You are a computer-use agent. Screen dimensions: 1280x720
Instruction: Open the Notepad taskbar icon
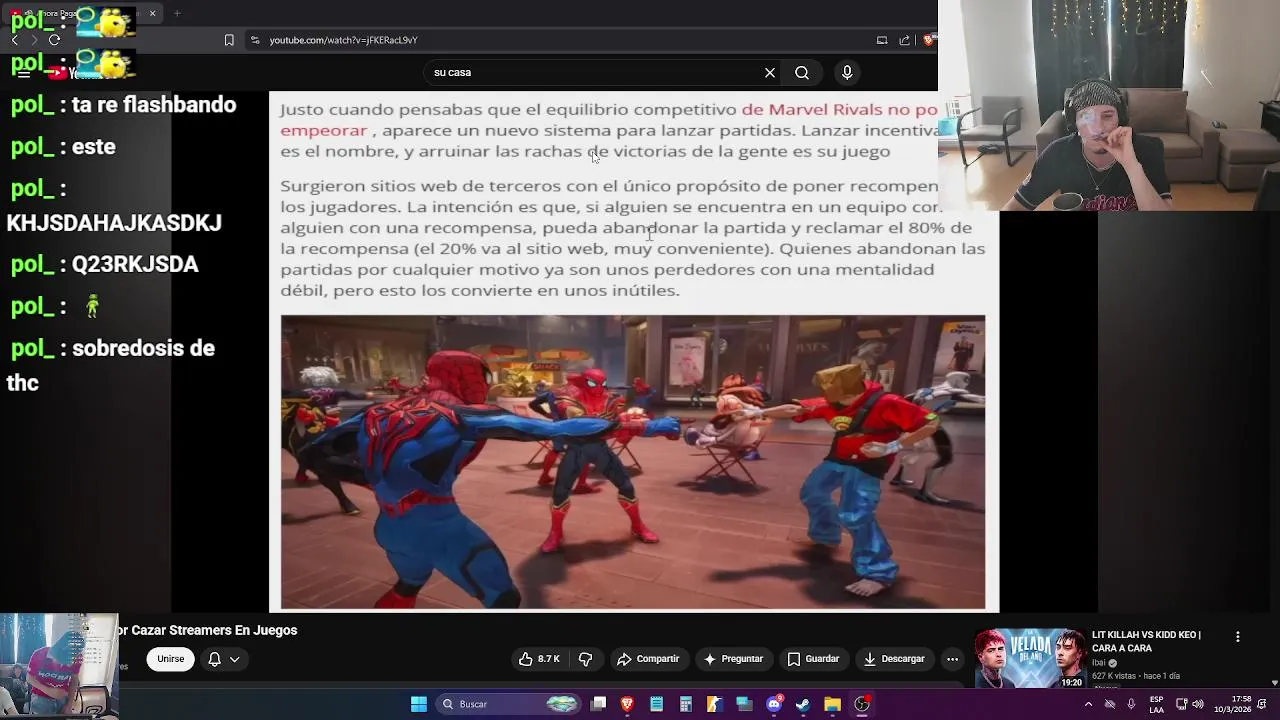656,704
